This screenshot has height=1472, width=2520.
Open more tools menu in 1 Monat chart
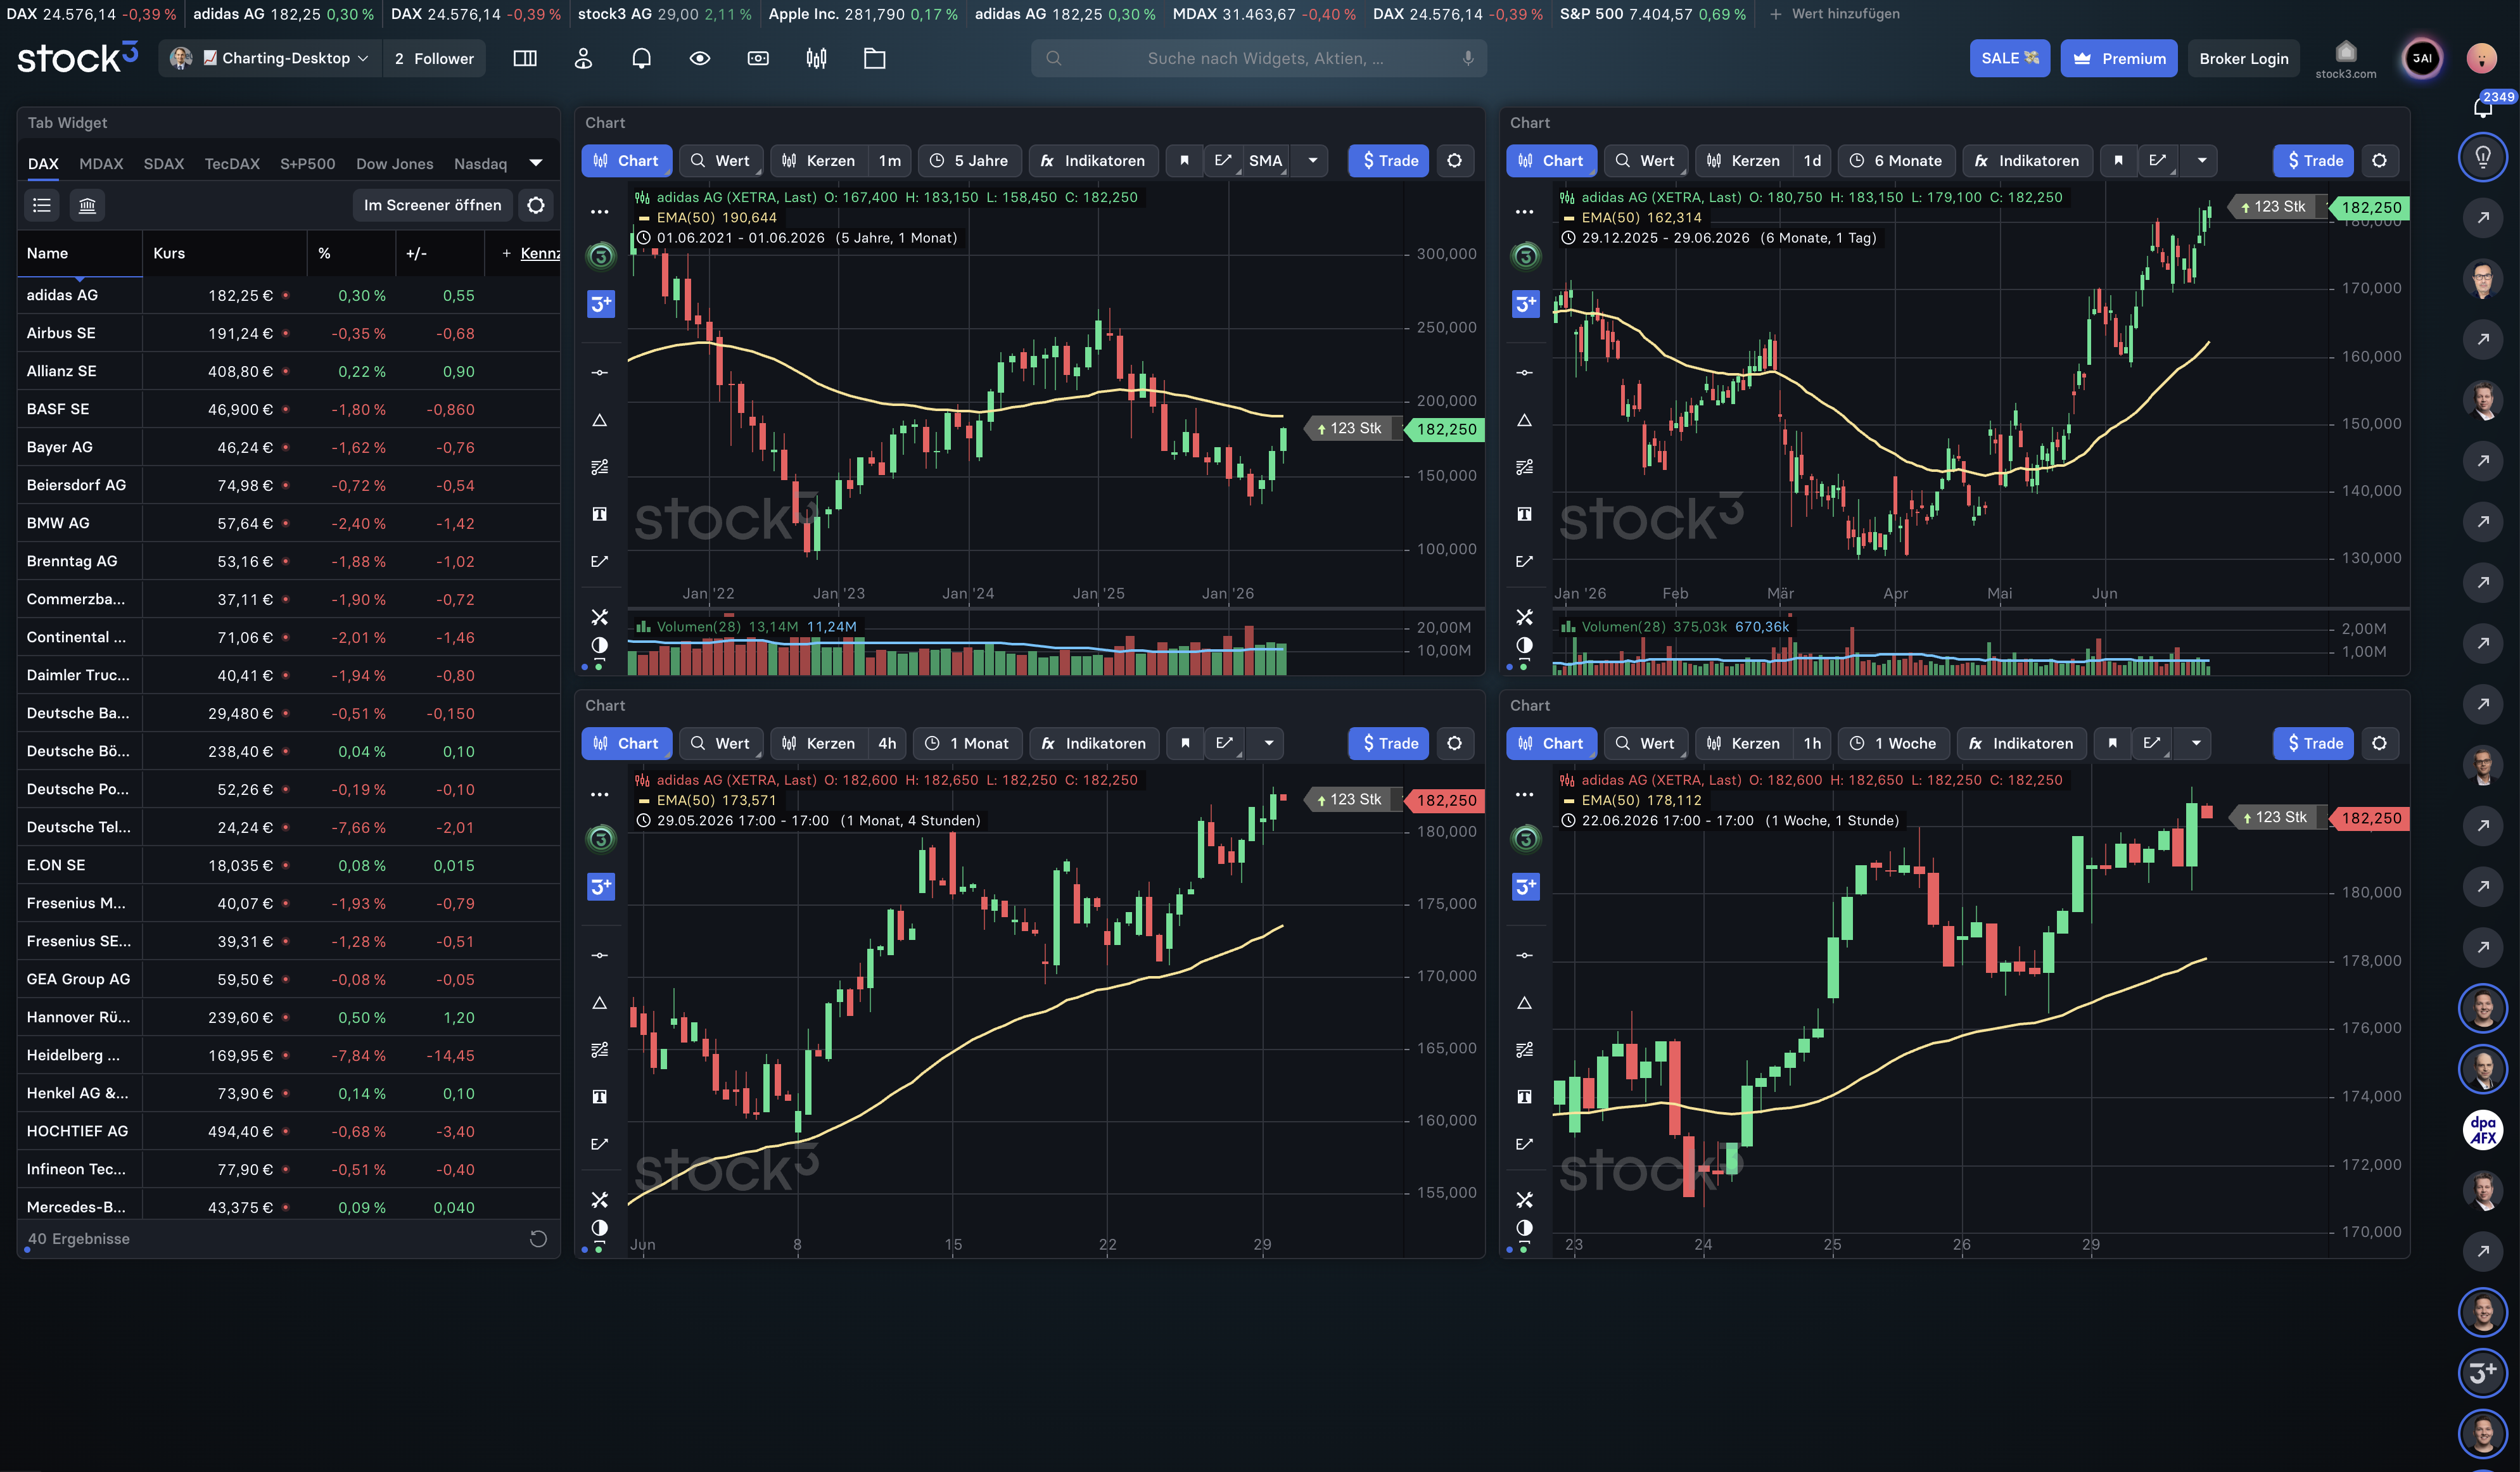pos(600,795)
